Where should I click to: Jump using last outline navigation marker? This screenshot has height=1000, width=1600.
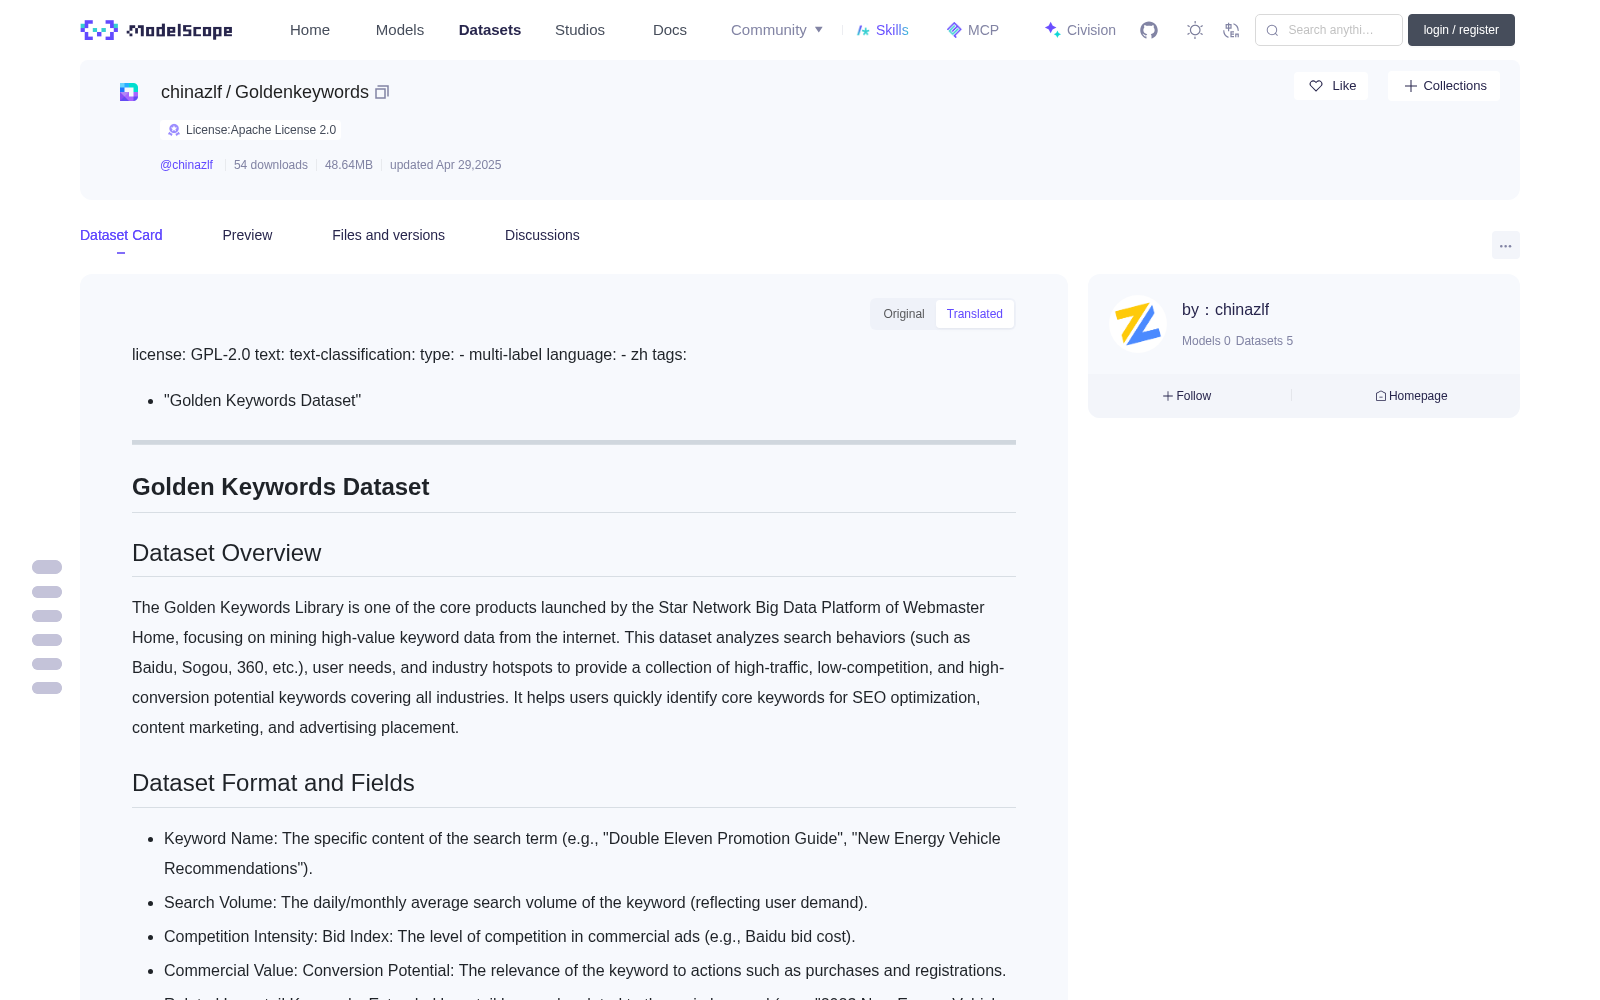(x=47, y=688)
